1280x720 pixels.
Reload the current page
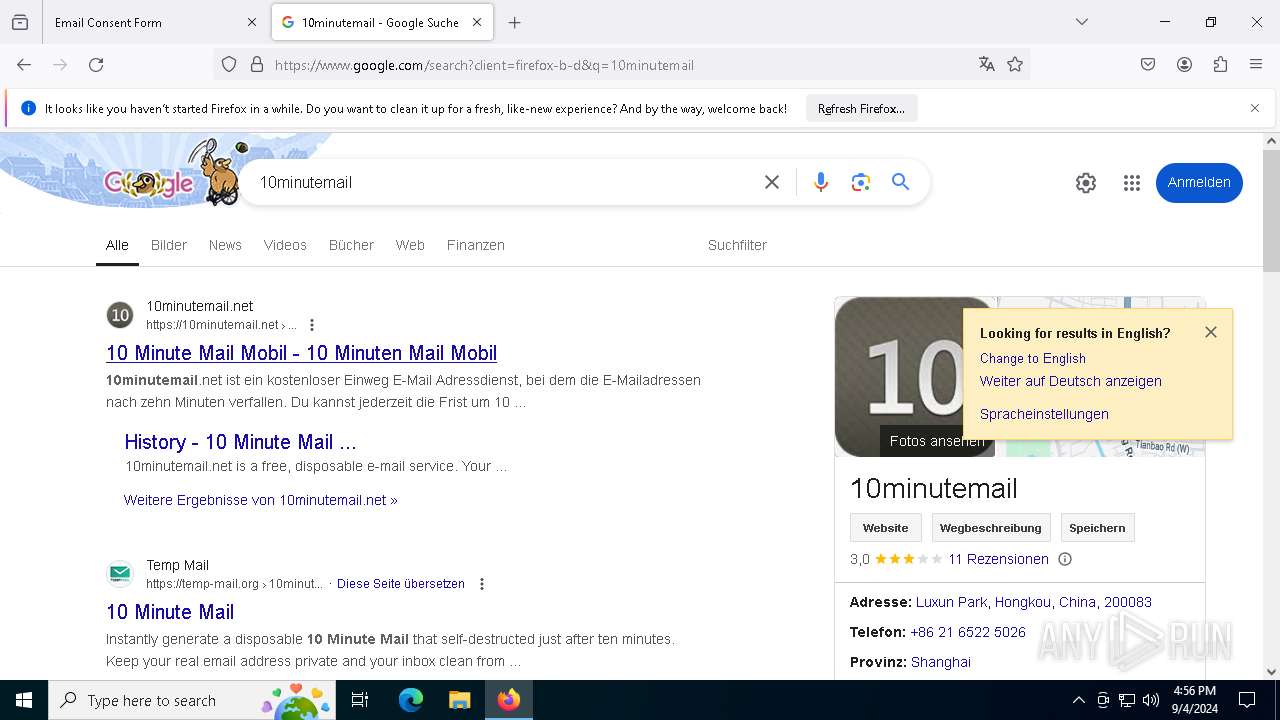(96, 65)
